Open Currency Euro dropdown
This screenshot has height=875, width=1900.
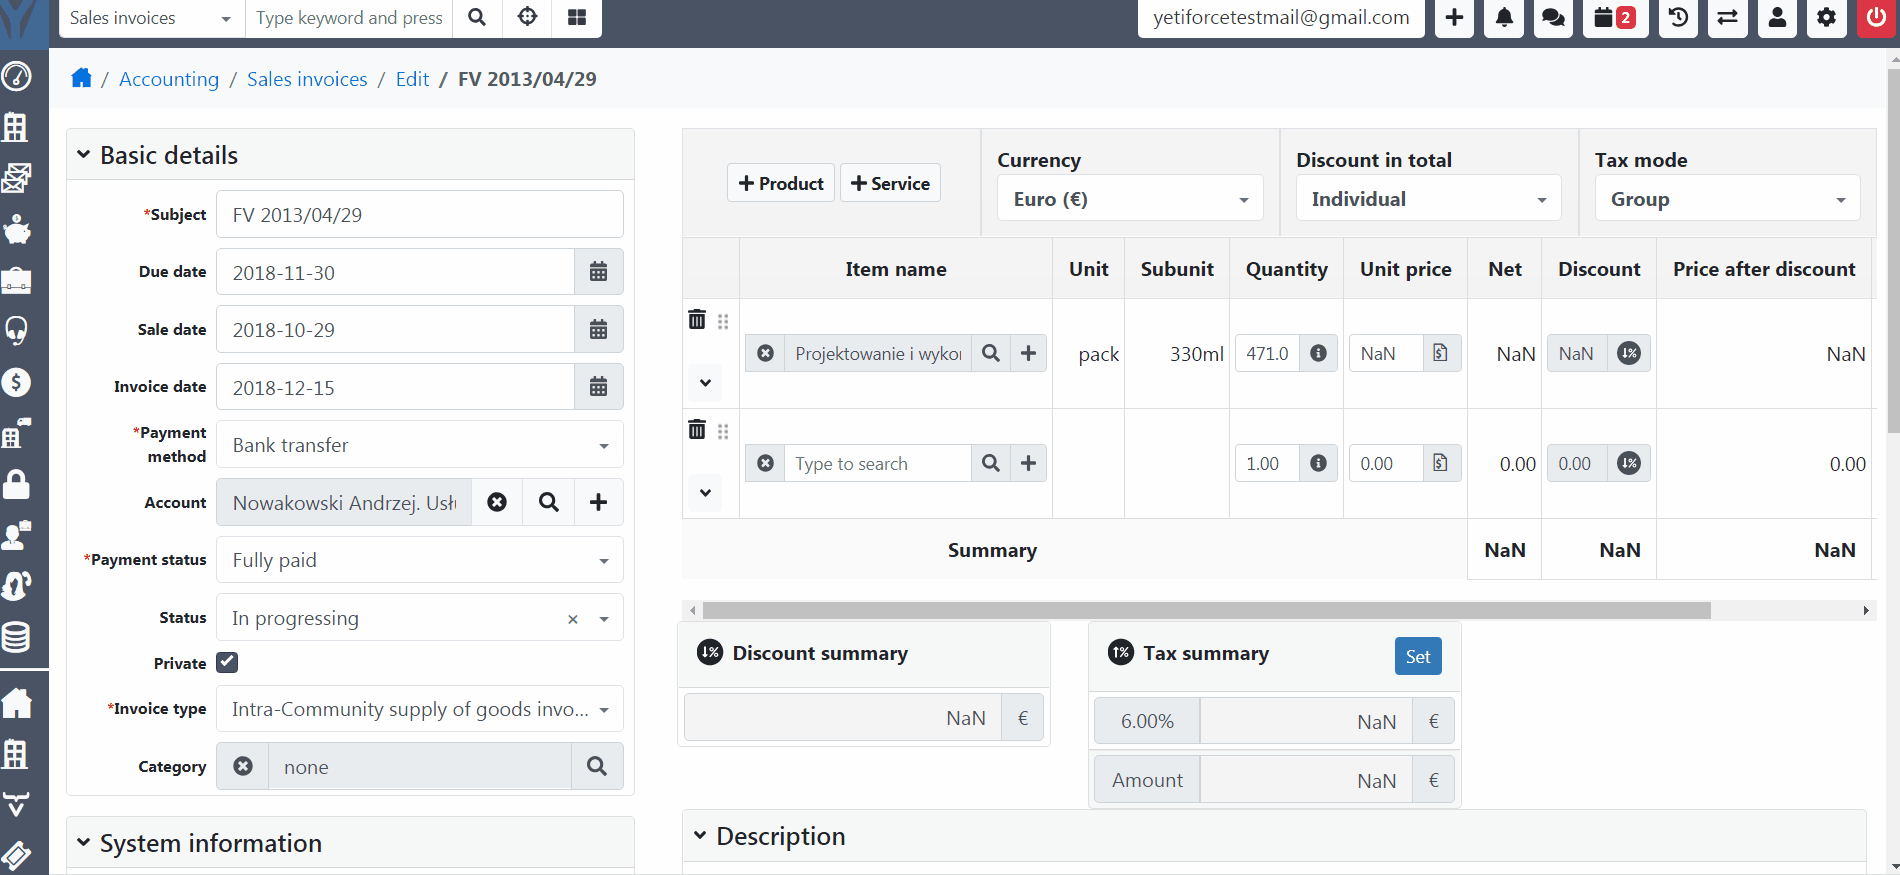pyautogui.click(x=1130, y=199)
